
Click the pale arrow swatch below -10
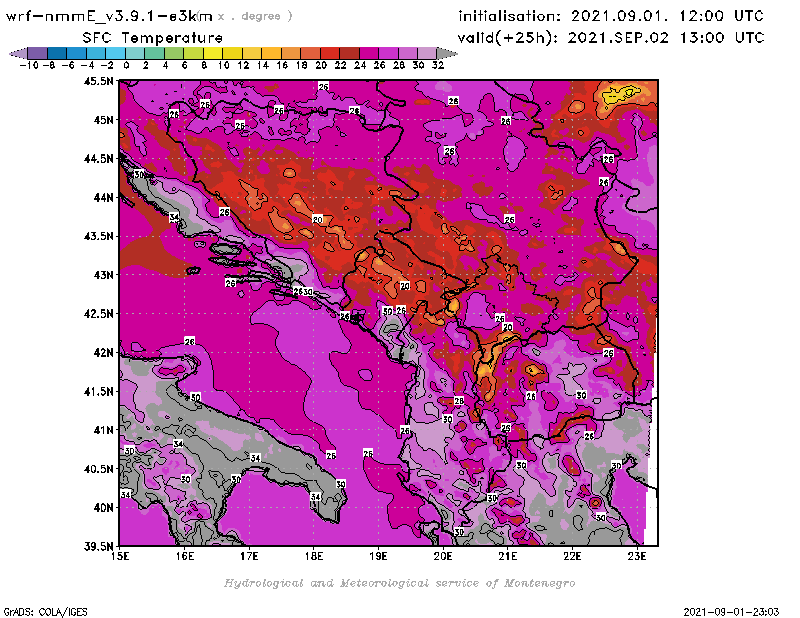point(19,53)
